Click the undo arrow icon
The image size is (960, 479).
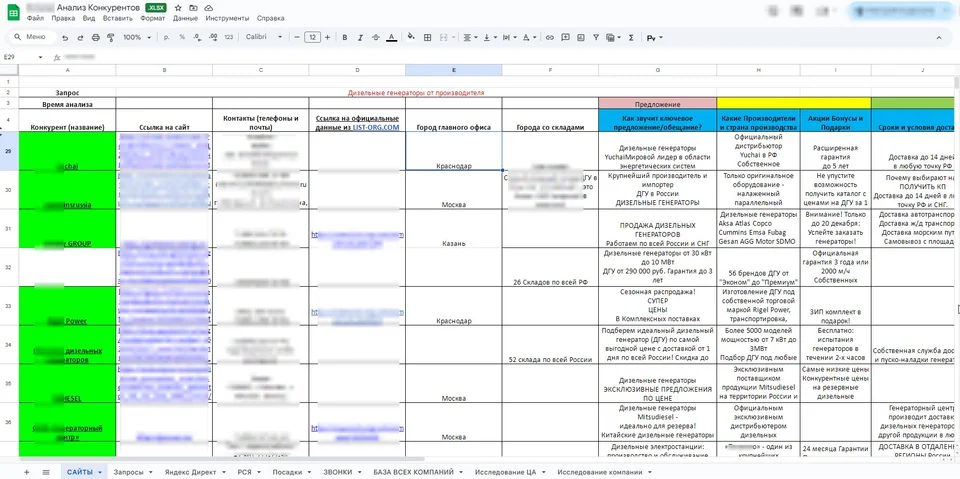(66, 37)
